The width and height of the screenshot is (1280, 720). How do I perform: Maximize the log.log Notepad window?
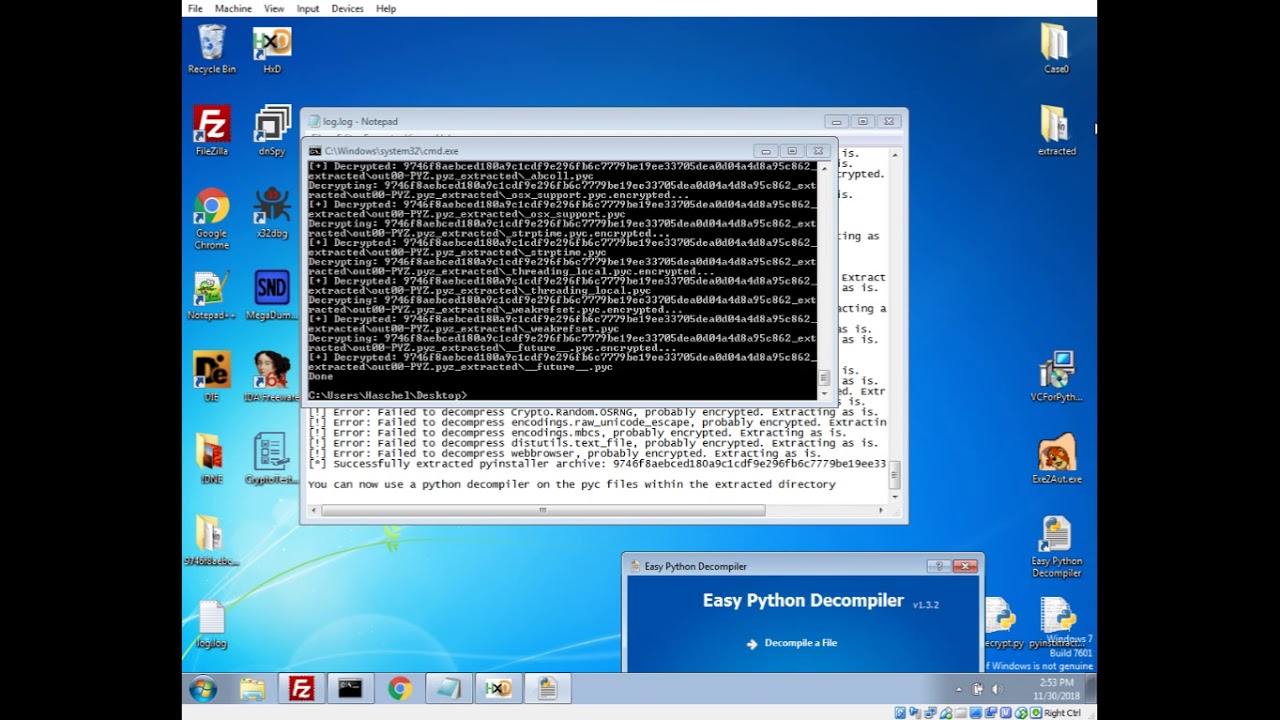[862, 121]
